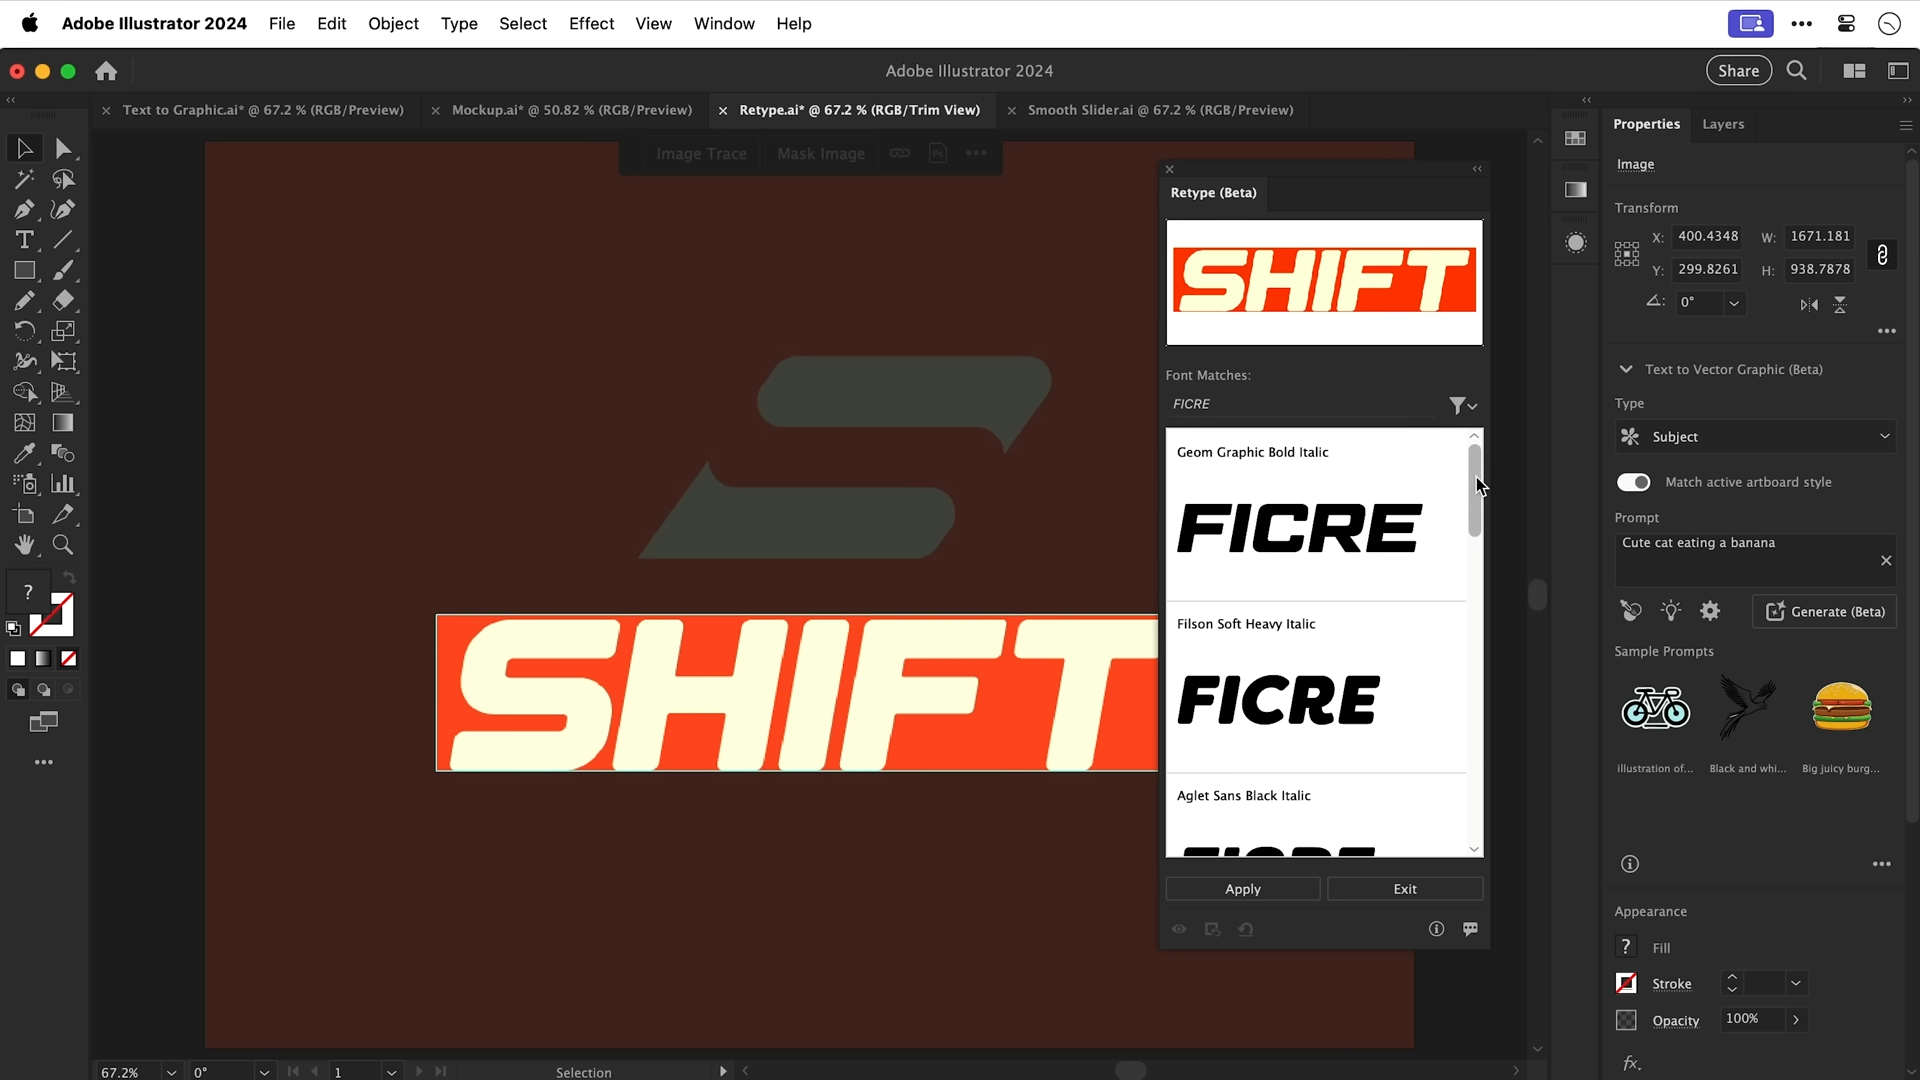Switch to the Layers tab in panel
The width and height of the screenshot is (1920, 1080).
tap(1724, 123)
